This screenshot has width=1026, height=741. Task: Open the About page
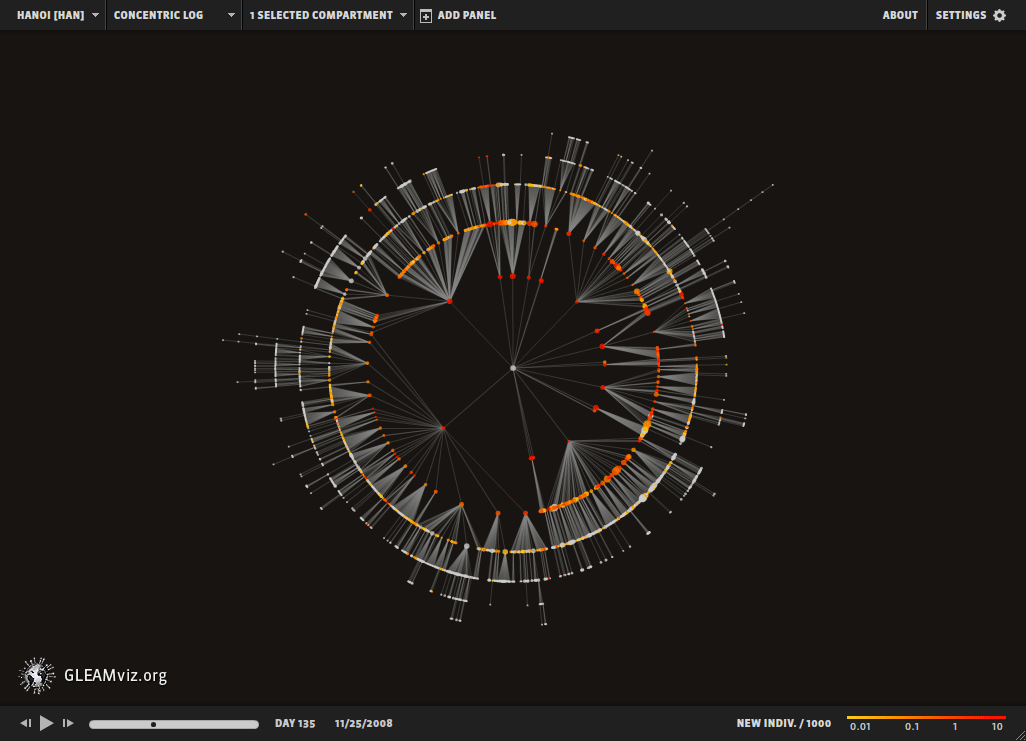click(900, 15)
